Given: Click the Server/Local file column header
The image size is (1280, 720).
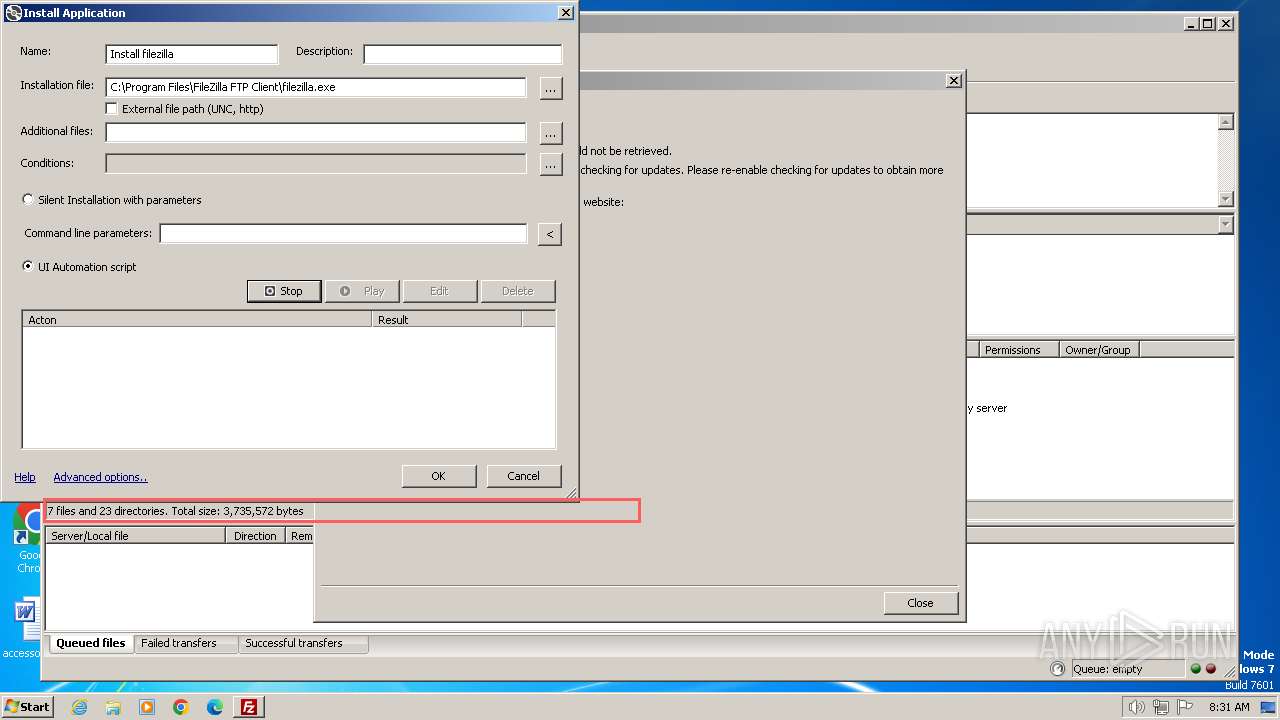Looking at the screenshot, I should pos(135,536).
